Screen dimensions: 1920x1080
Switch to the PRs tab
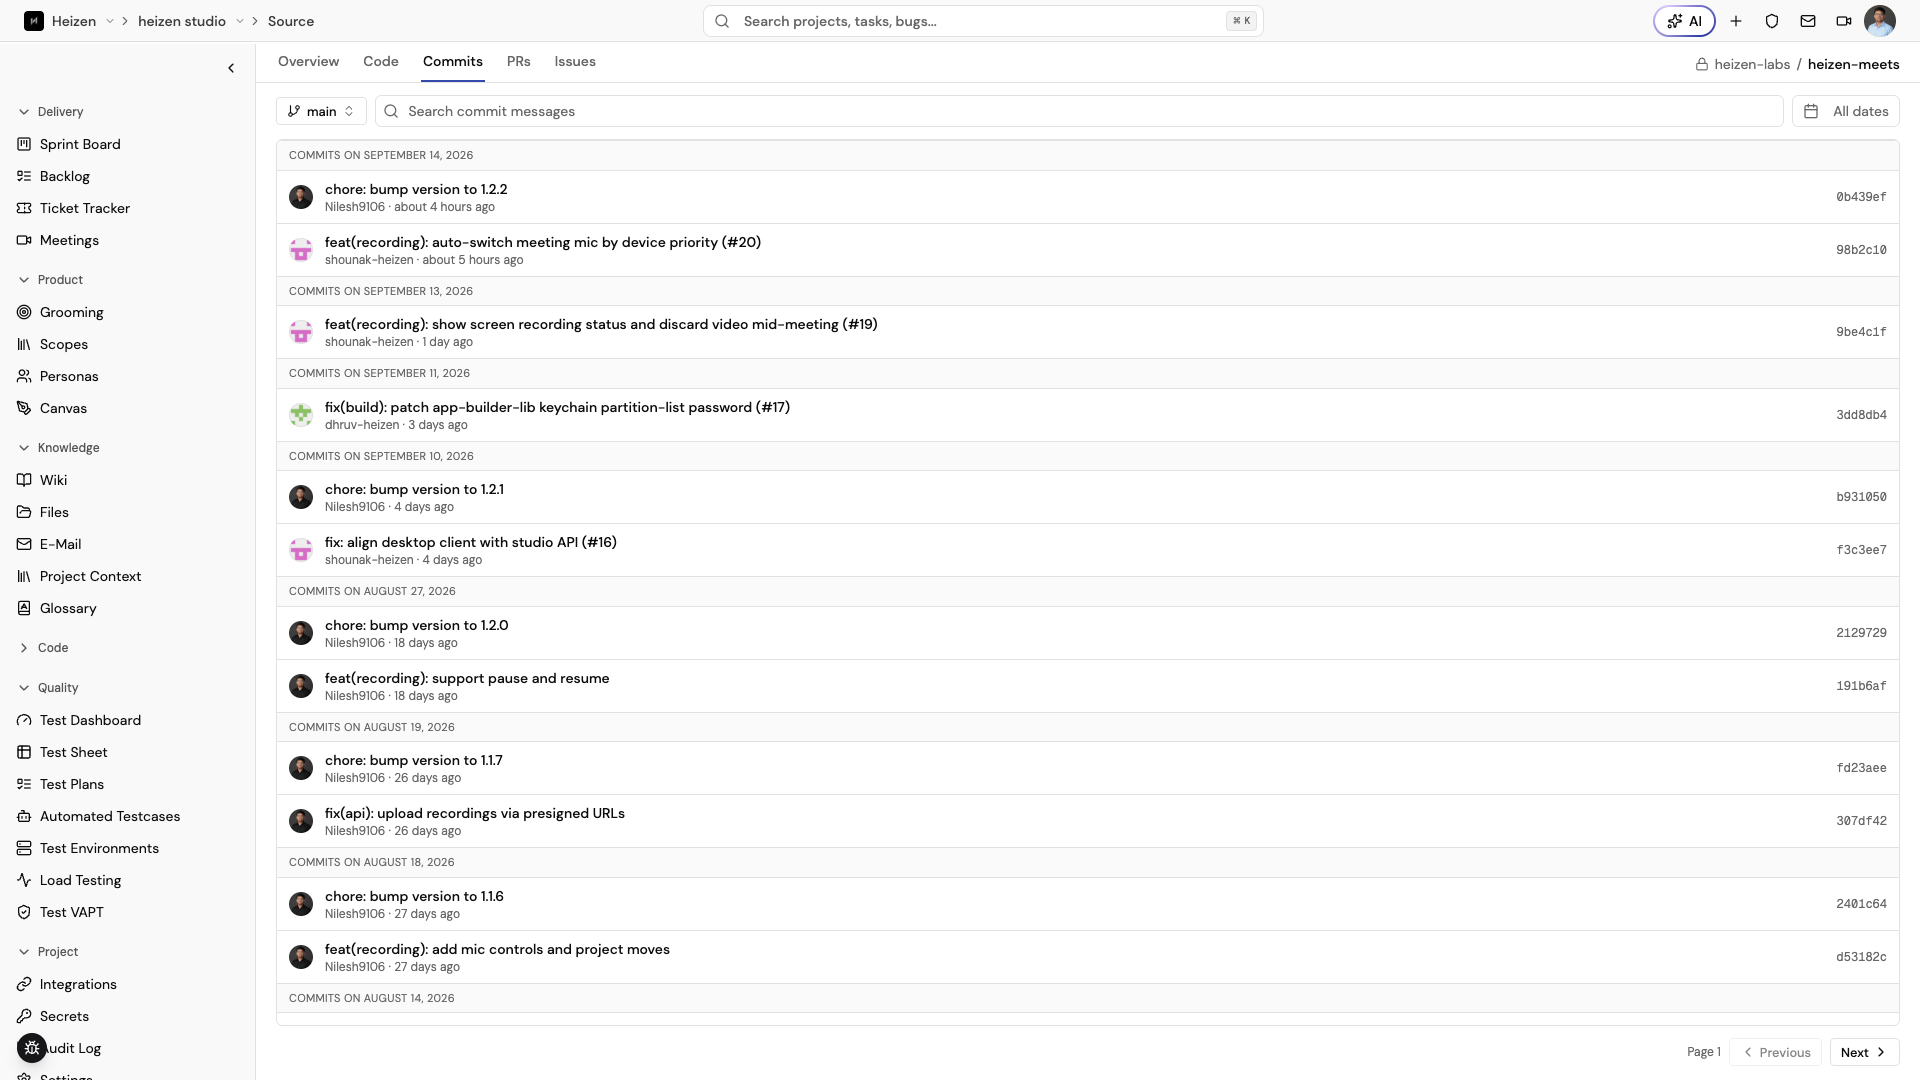point(519,61)
